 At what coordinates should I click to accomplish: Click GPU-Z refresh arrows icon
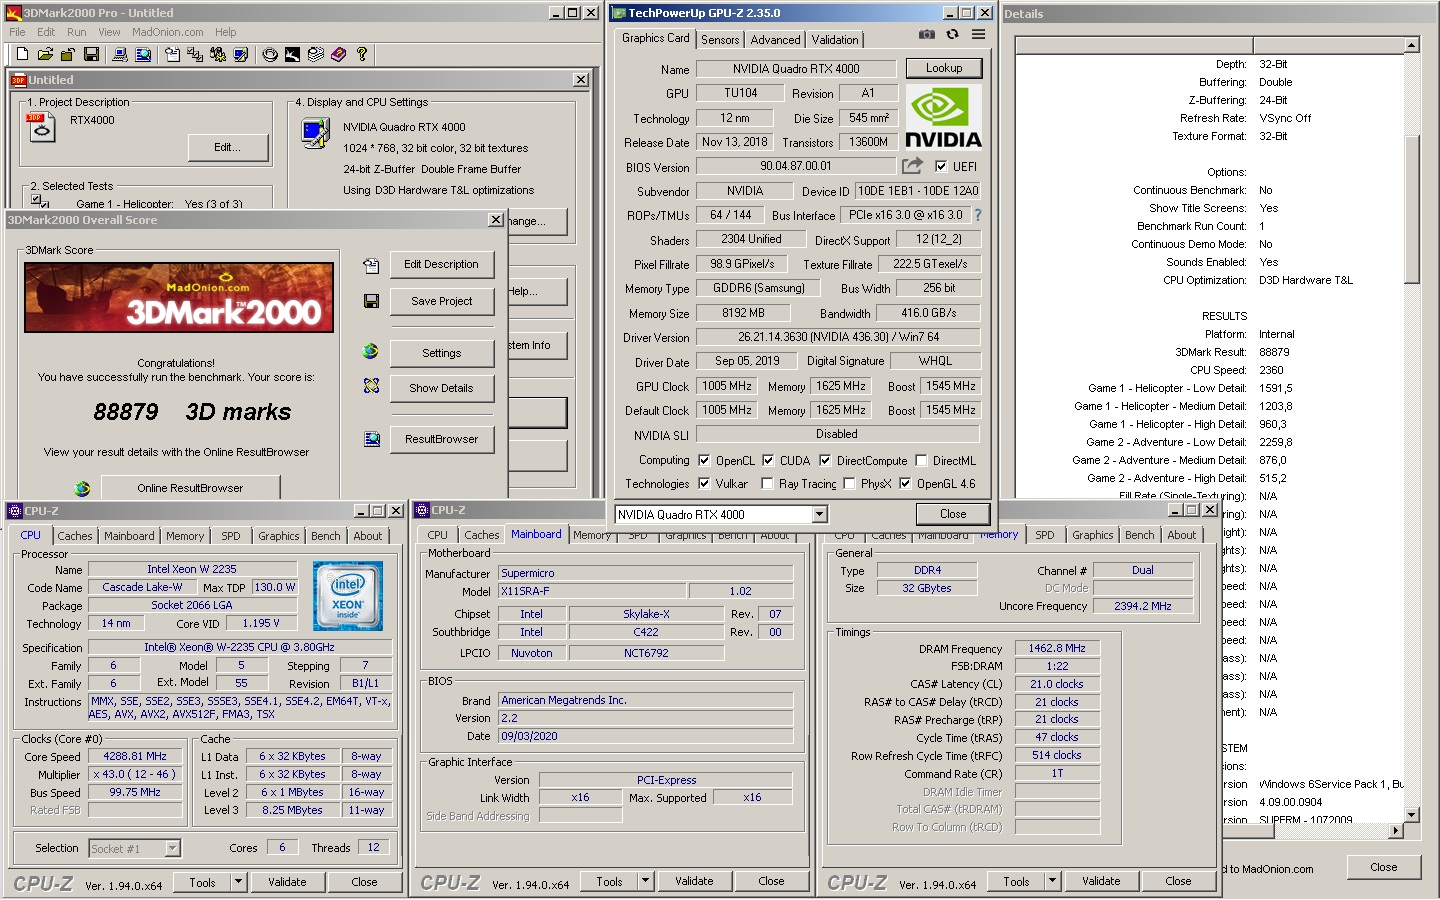953,34
